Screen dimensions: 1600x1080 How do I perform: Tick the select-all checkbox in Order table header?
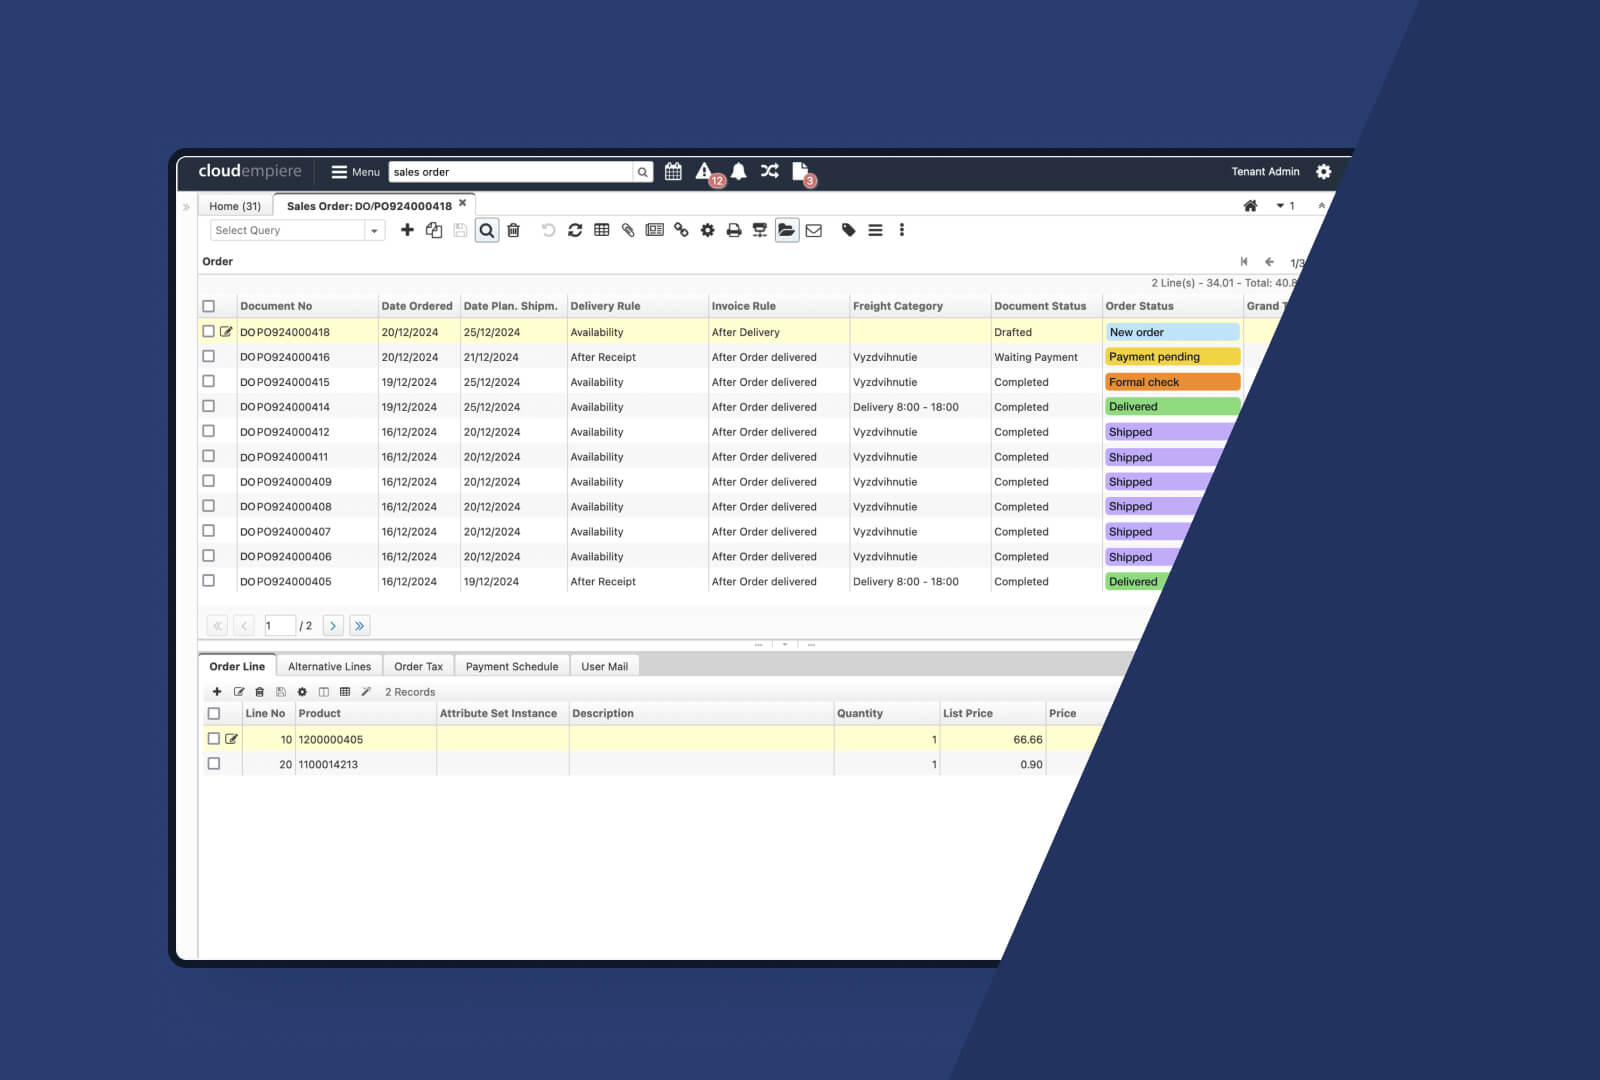click(x=209, y=306)
